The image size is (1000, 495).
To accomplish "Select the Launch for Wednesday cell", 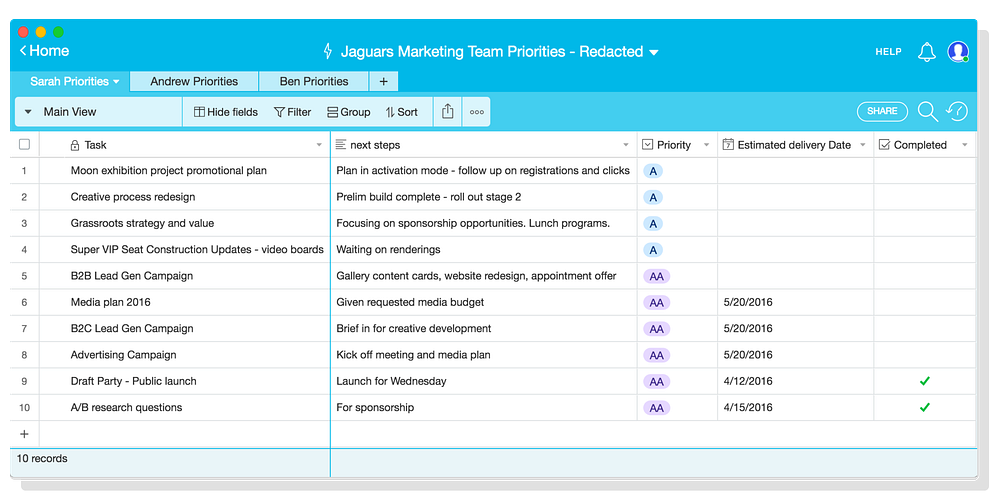I will tap(484, 381).
